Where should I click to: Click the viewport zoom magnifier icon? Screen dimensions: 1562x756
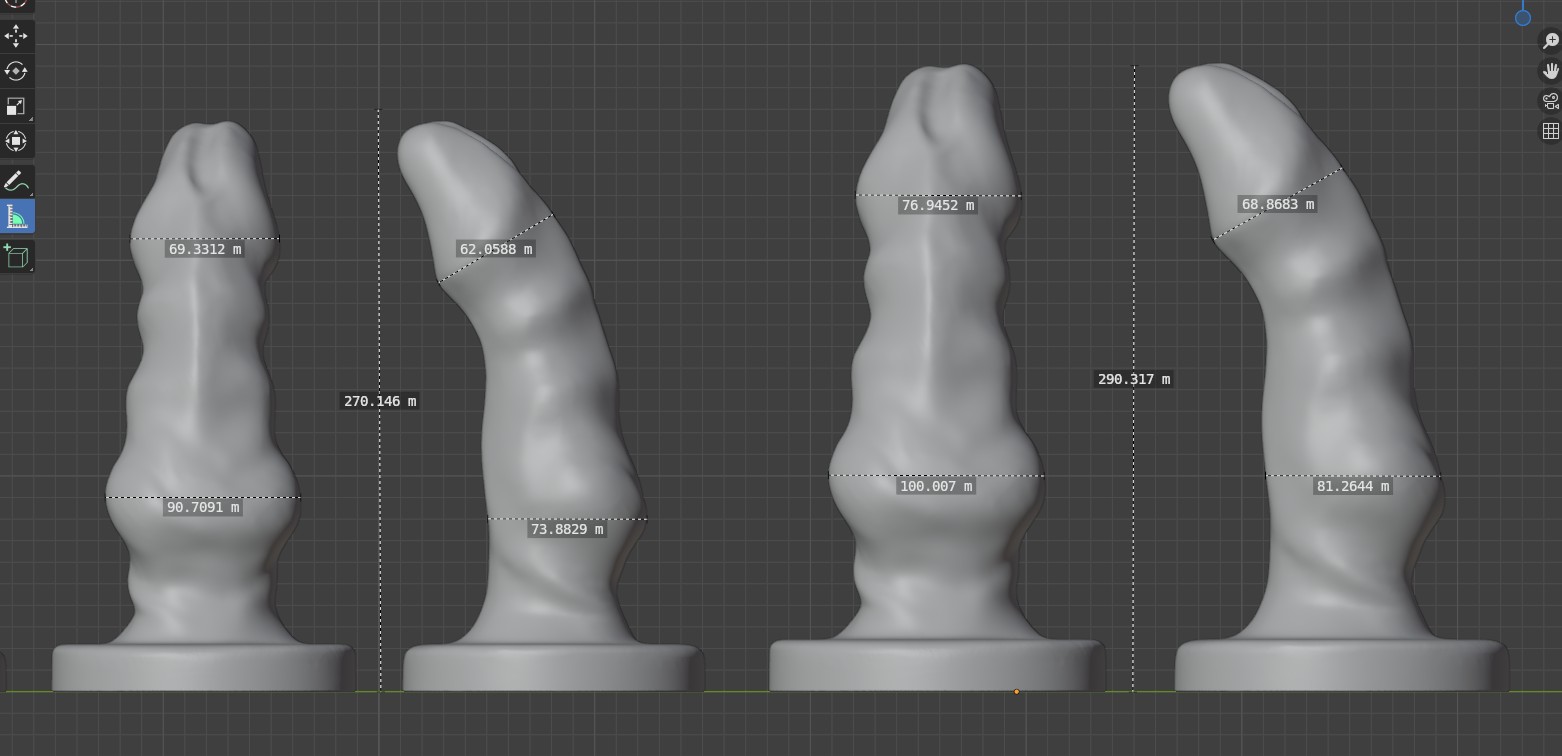point(1550,41)
